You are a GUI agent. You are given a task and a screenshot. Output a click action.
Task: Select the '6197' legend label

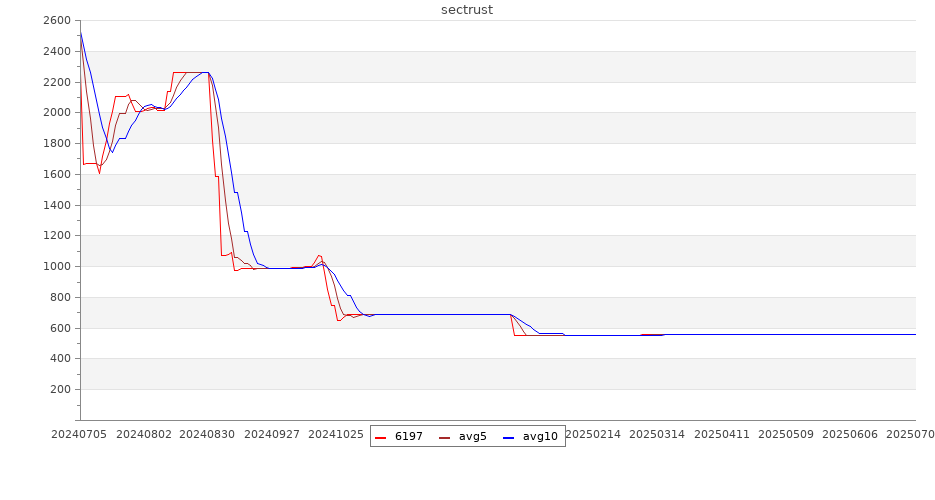[x=408, y=437]
